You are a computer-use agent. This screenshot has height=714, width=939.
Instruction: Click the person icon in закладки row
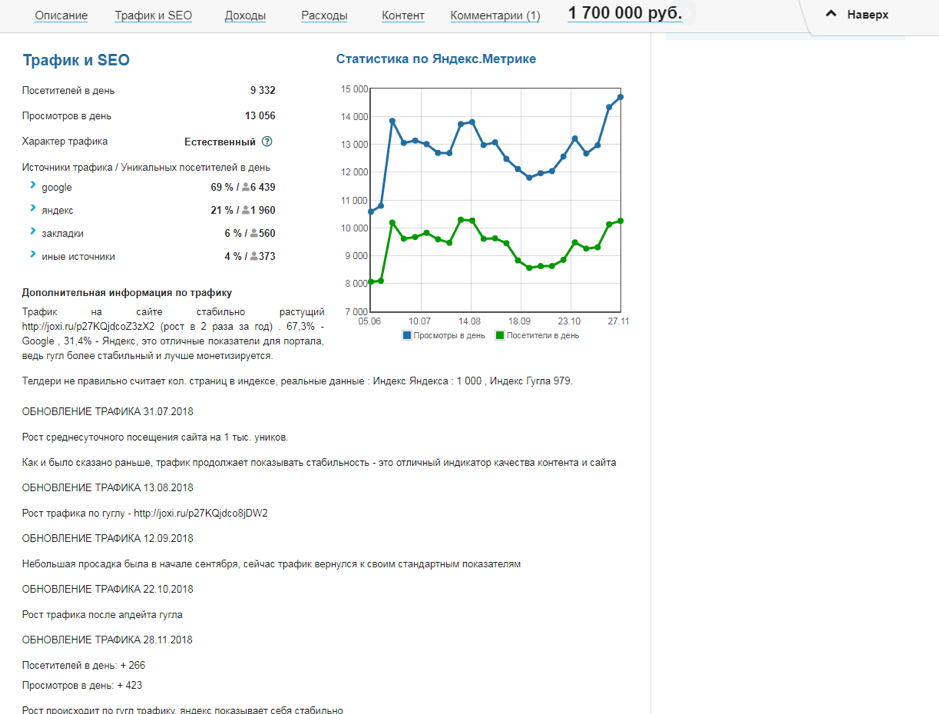(254, 233)
